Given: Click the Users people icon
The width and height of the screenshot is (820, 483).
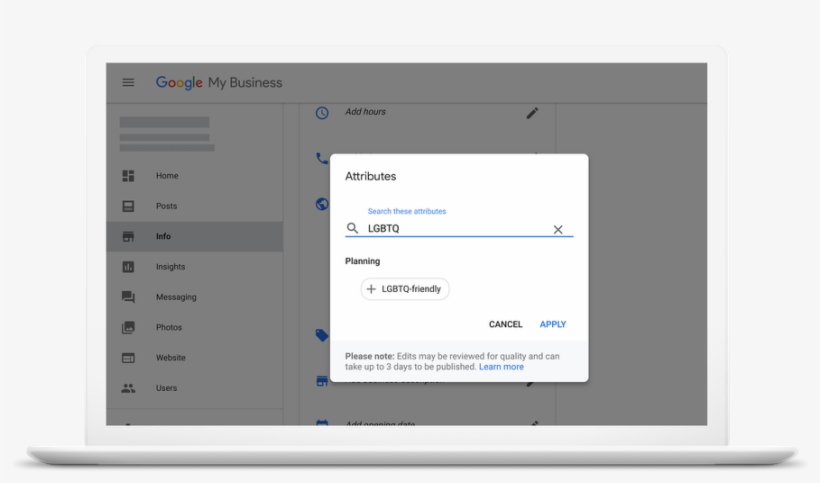Looking at the screenshot, I should coord(128,388).
